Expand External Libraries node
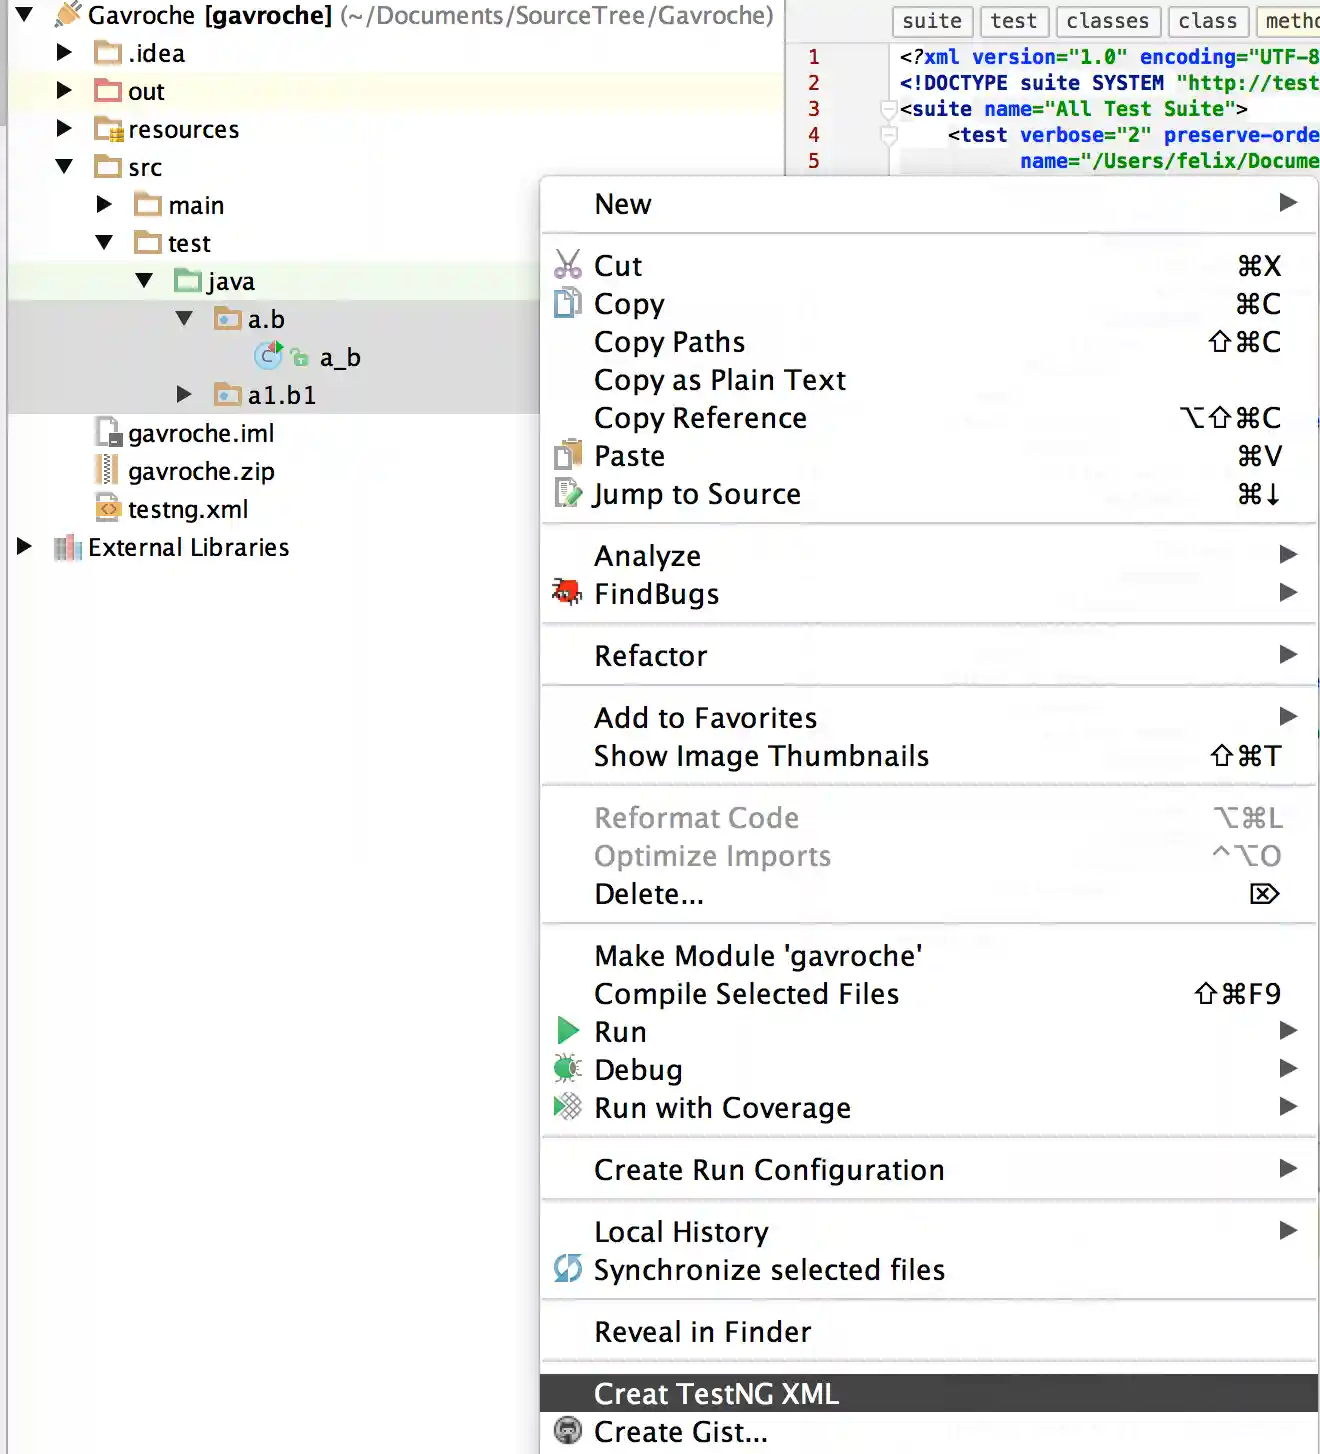The width and height of the screenshot is (1320, 1454). pos(24,546)
